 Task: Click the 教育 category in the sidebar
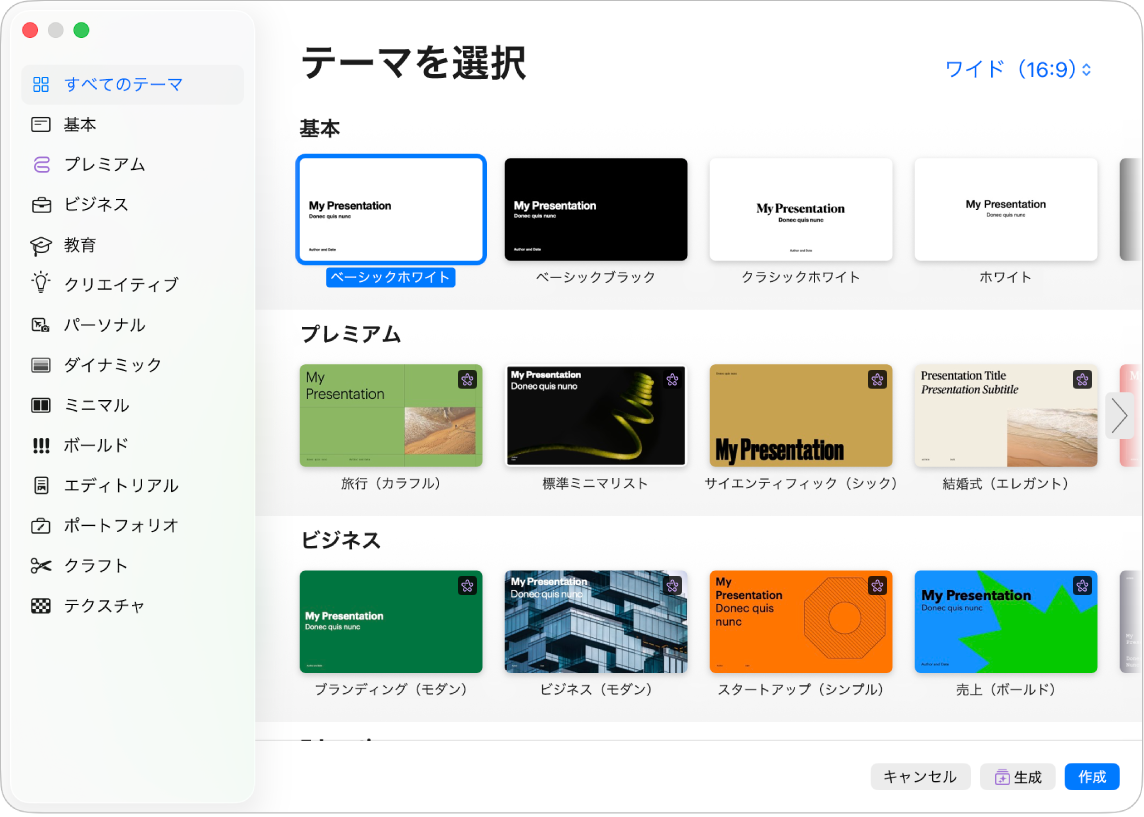pyautogui.click(x=41, y=244)
